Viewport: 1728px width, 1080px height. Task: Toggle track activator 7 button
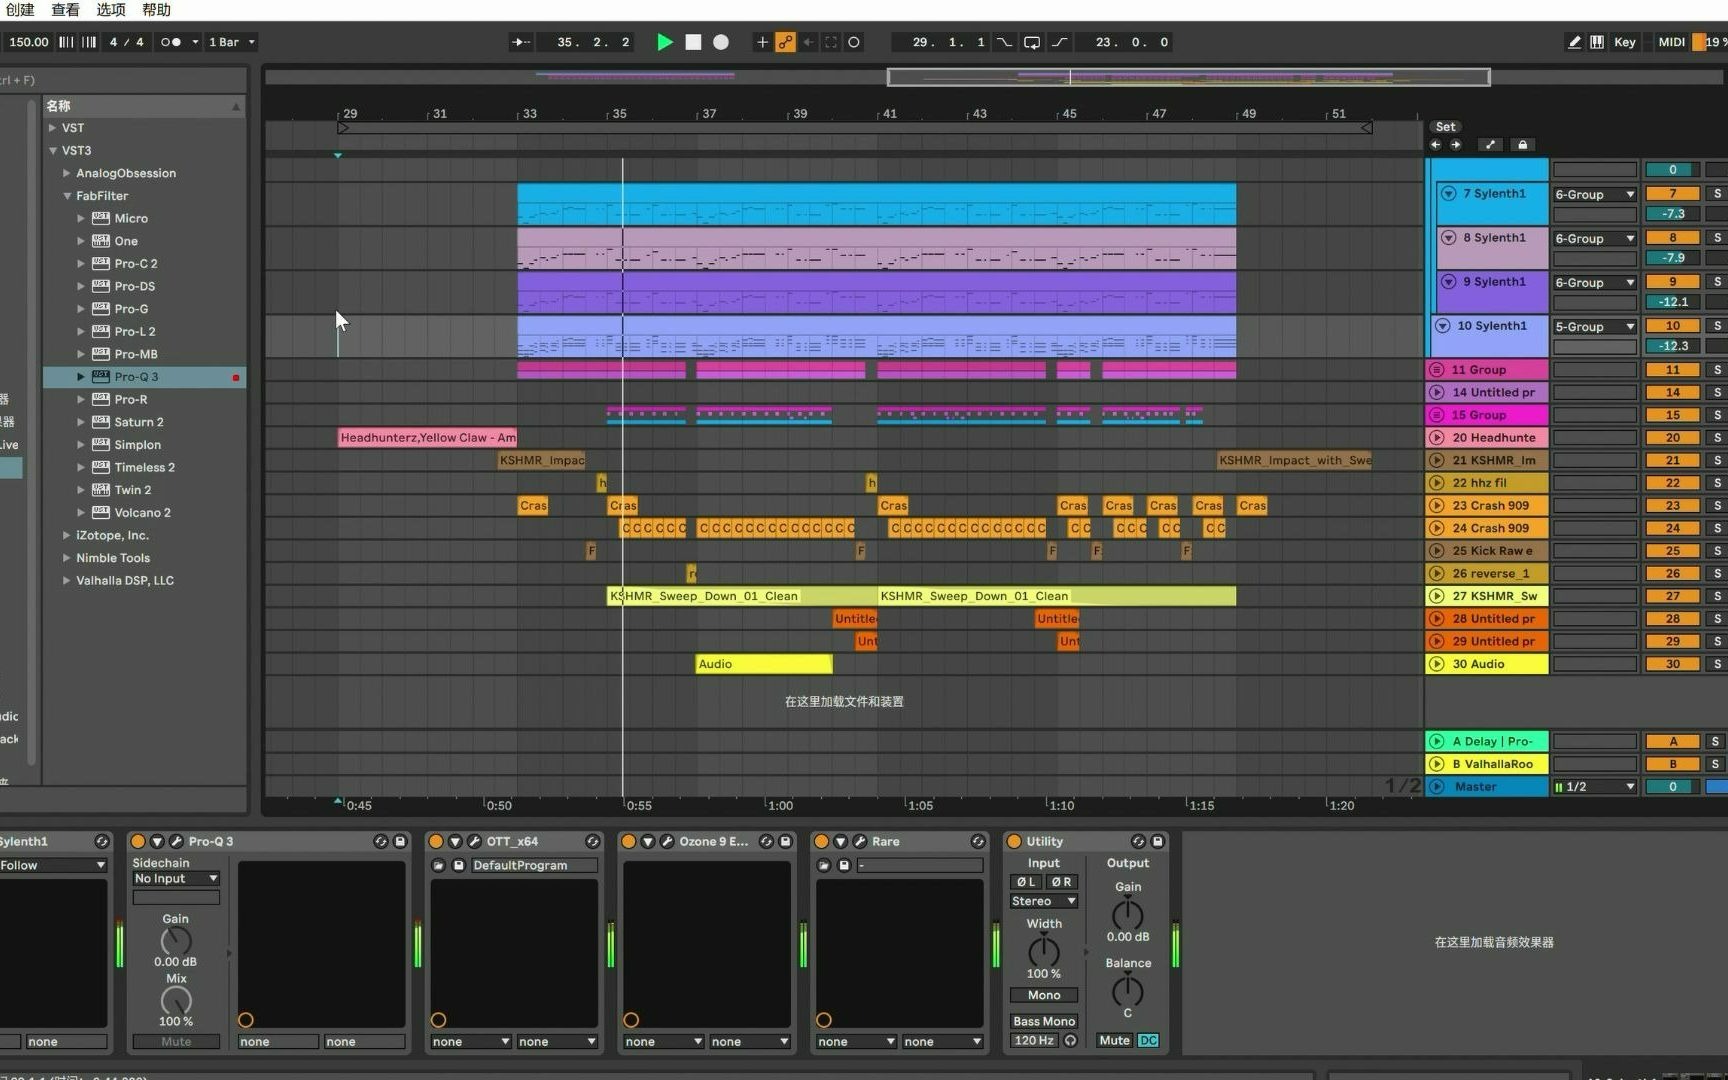click(1672, 193)
